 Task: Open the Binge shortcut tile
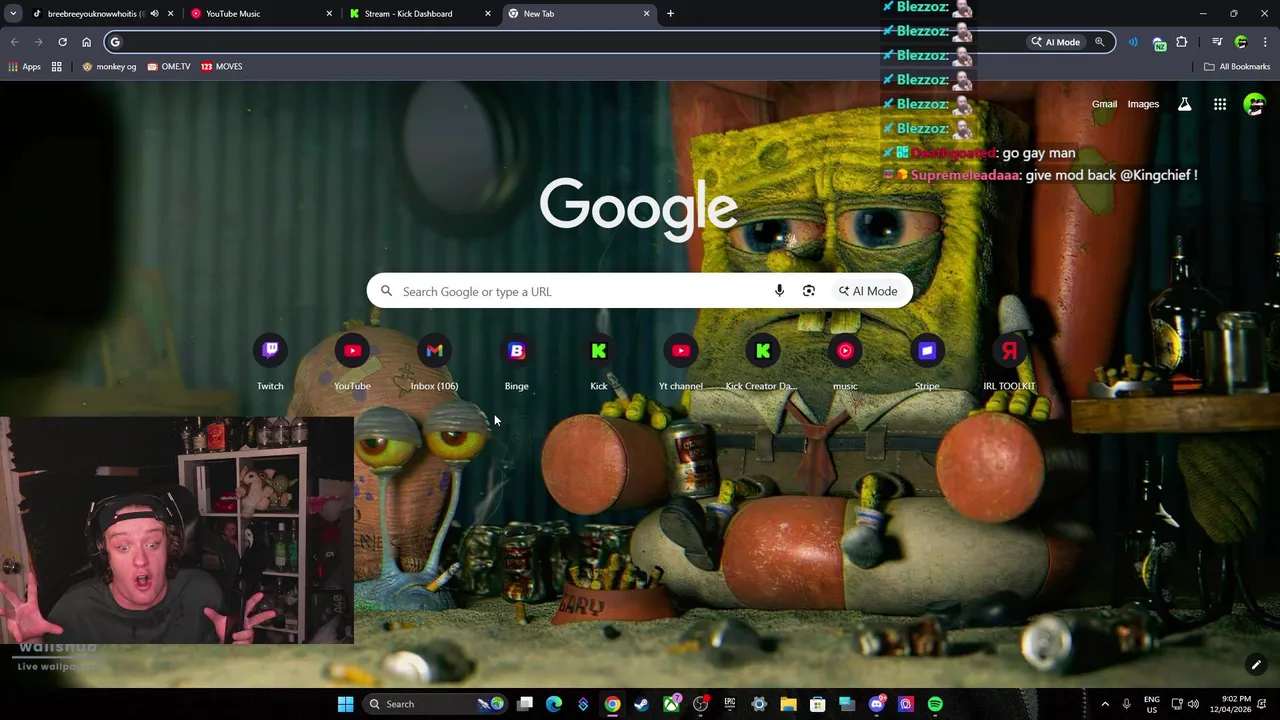click(x=516, y=363)
